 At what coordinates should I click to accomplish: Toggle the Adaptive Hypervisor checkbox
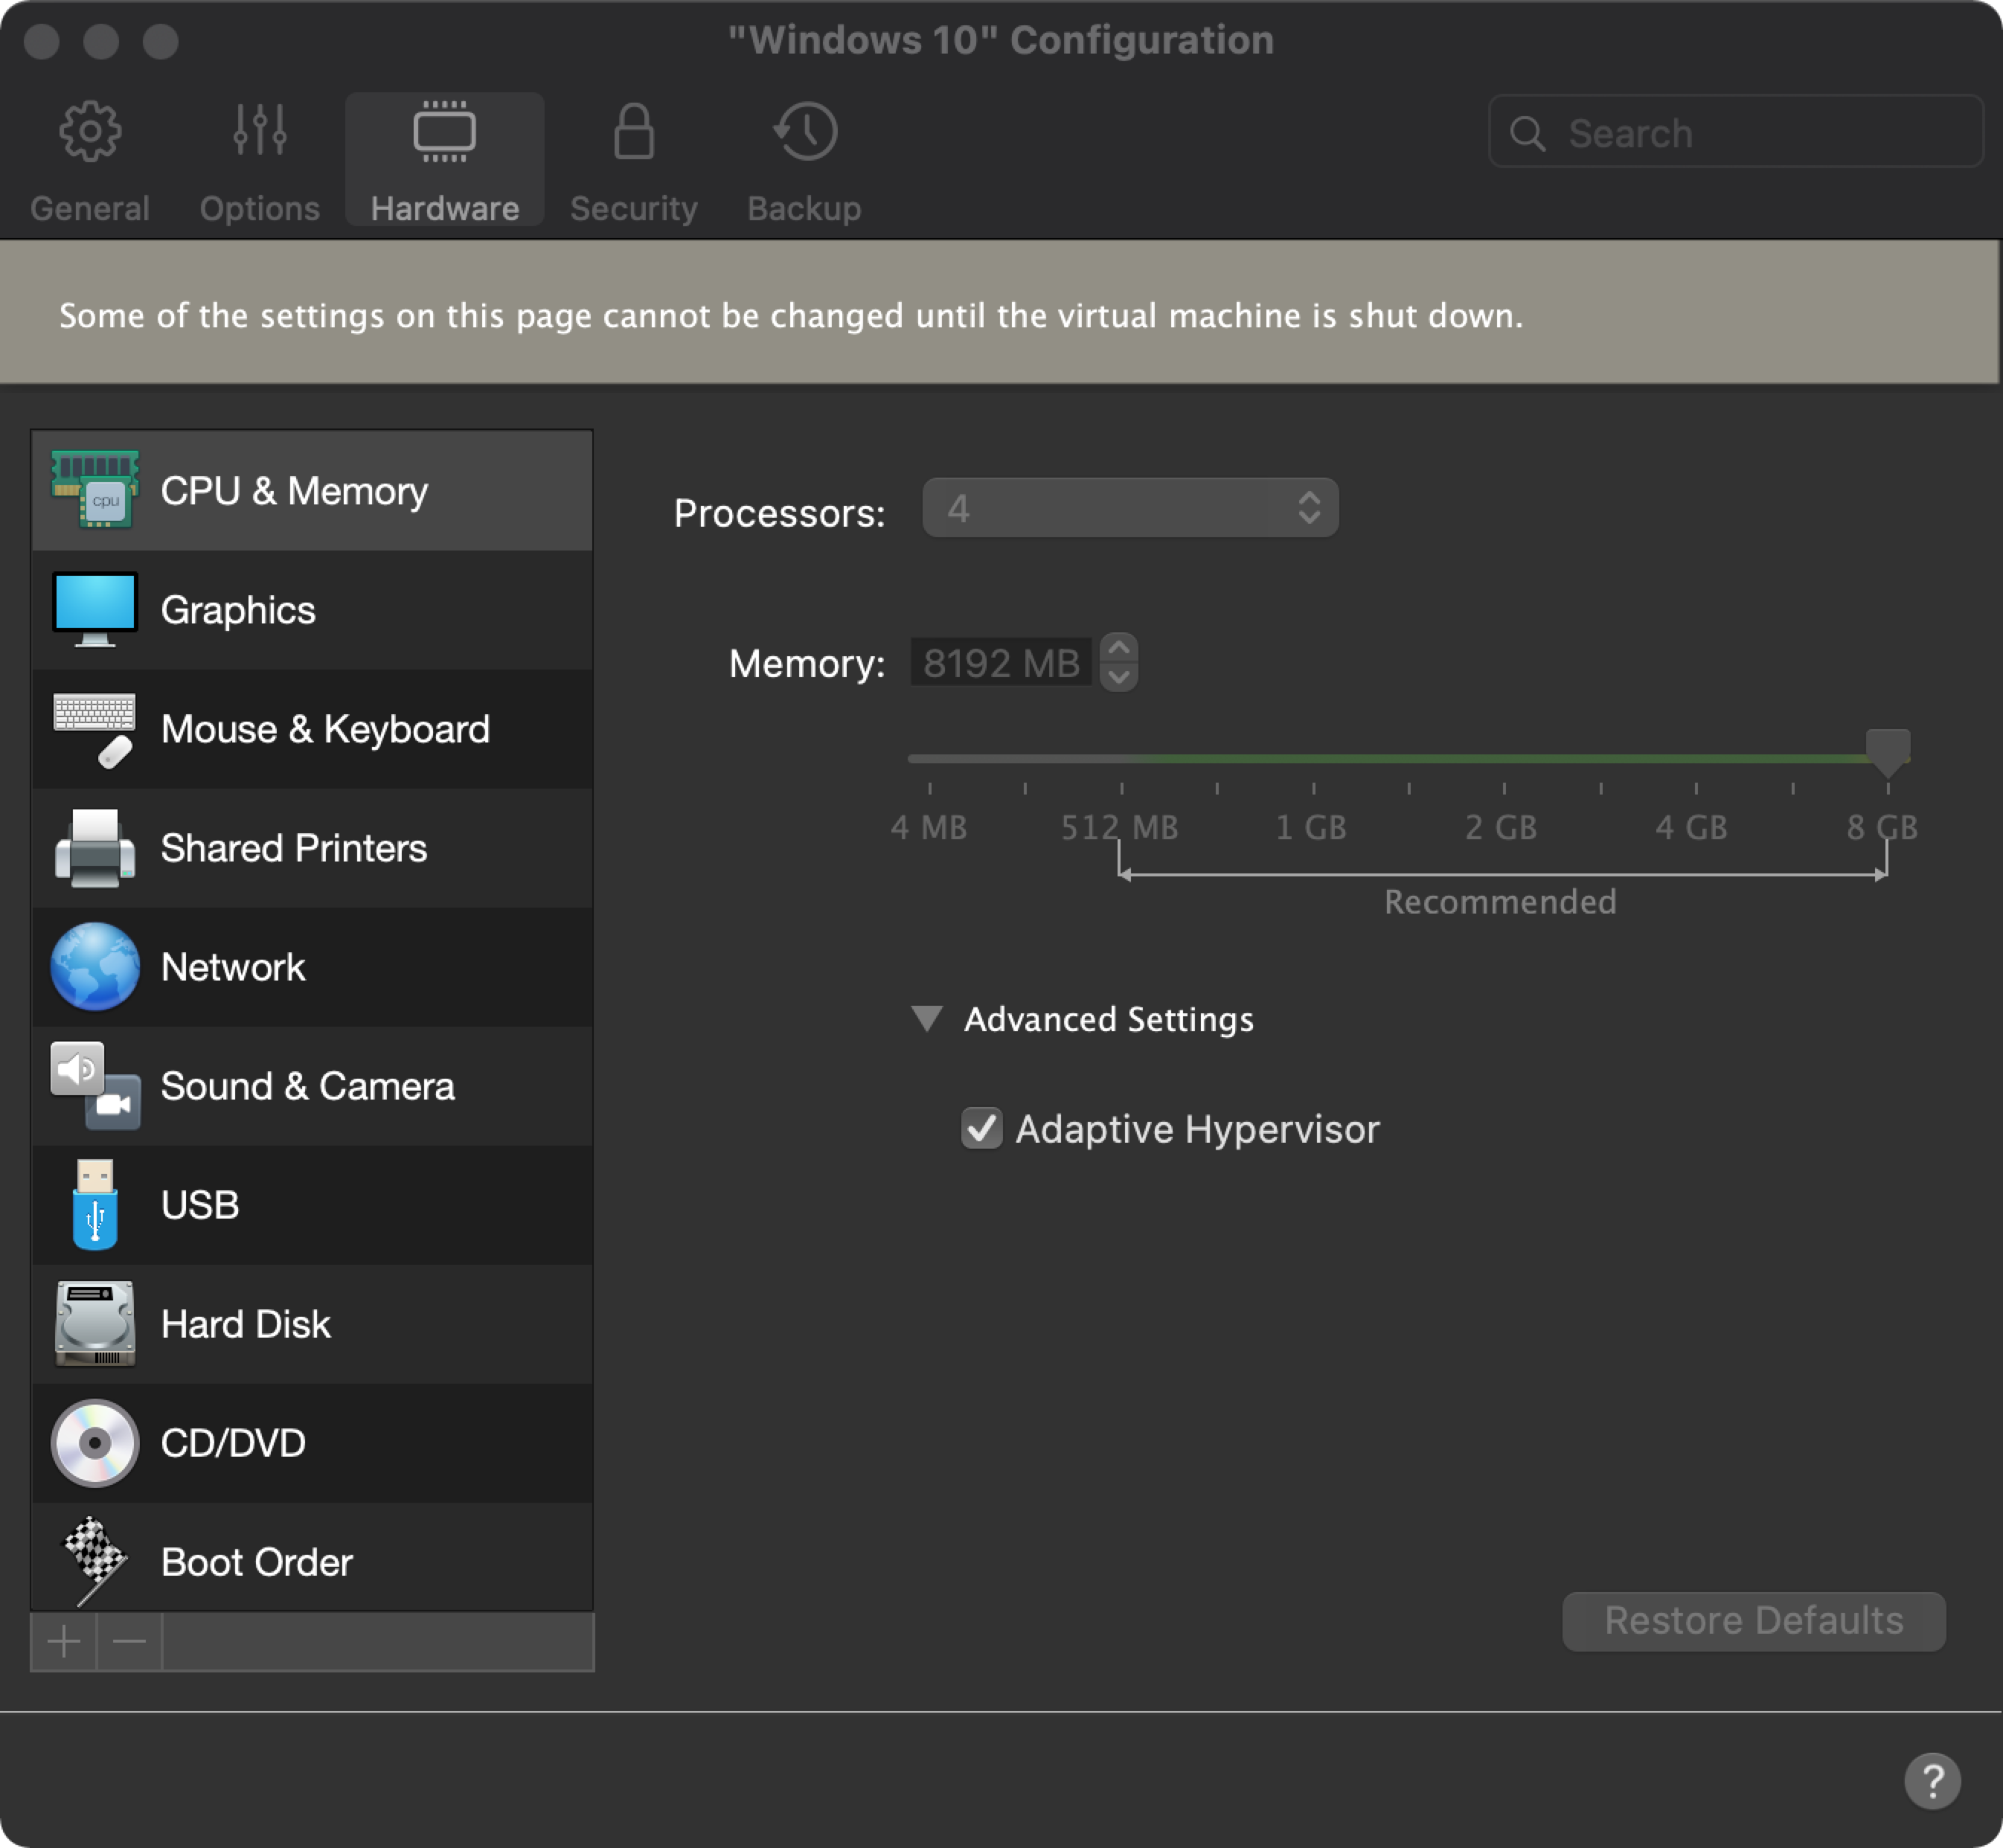(x=982, y=1129)
